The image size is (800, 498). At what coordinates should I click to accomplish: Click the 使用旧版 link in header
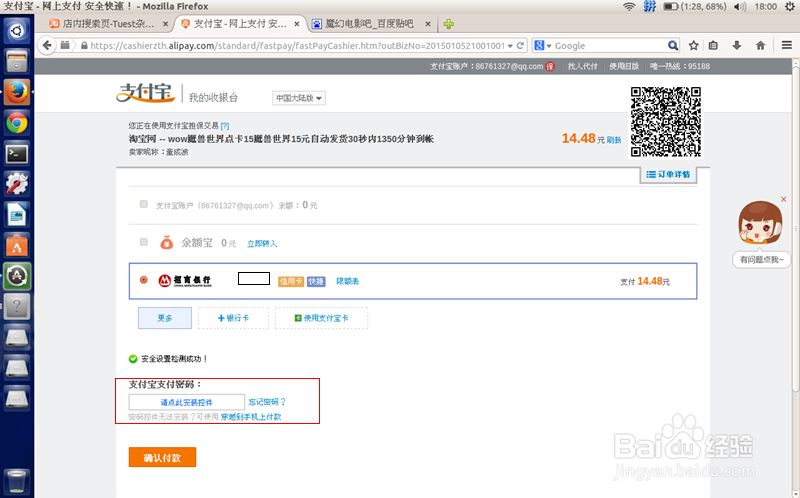(x=623, y=66)
